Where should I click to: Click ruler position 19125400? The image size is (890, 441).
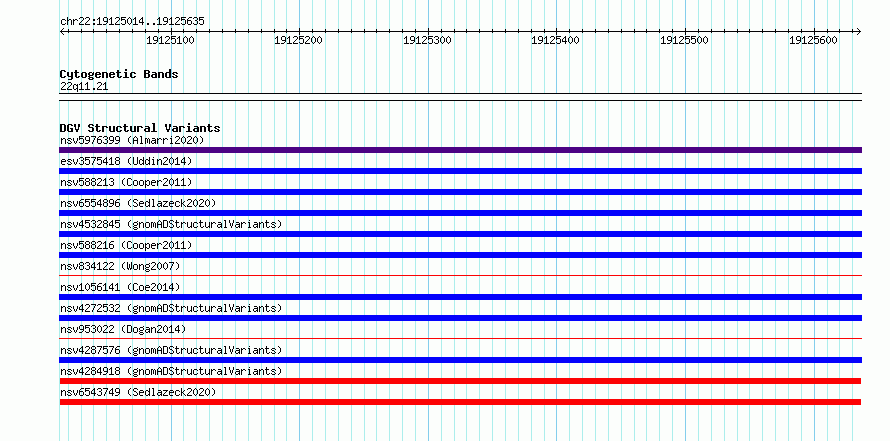[x=556, y=40]
